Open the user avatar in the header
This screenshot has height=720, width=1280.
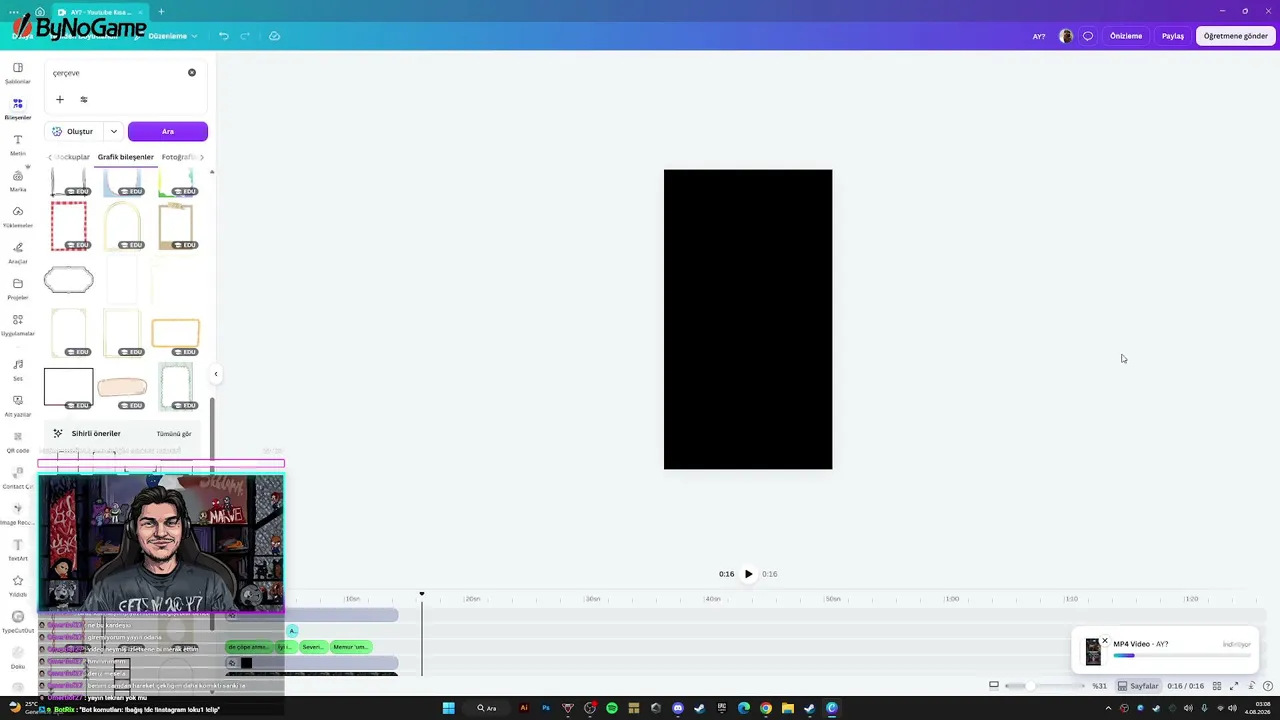(1066, 36)
